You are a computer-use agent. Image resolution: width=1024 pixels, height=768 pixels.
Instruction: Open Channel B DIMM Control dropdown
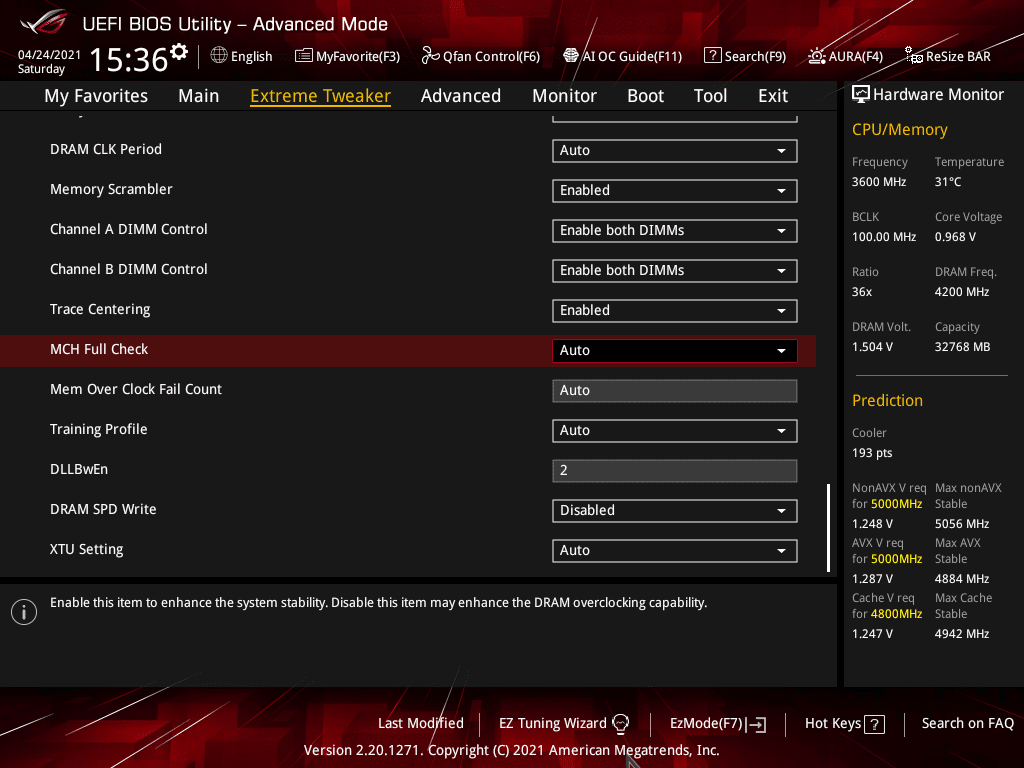click(x=675, y=270)
